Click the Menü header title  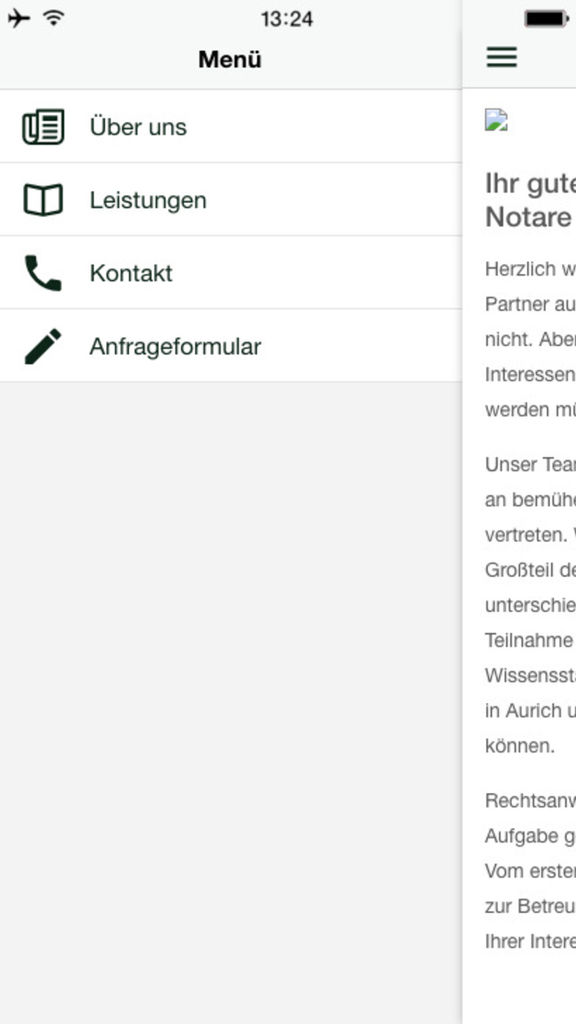230,59
